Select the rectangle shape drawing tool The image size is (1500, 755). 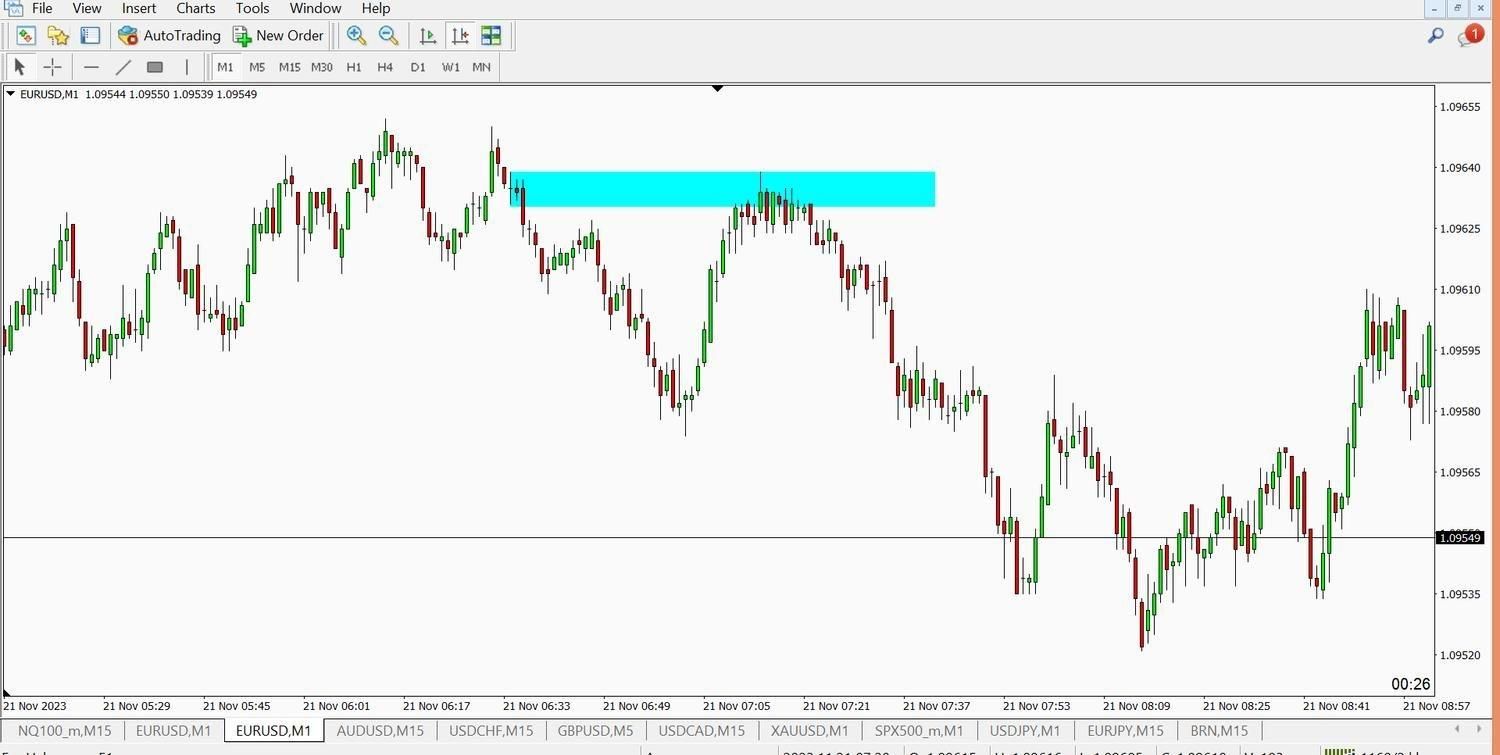[x=155, y=67]
